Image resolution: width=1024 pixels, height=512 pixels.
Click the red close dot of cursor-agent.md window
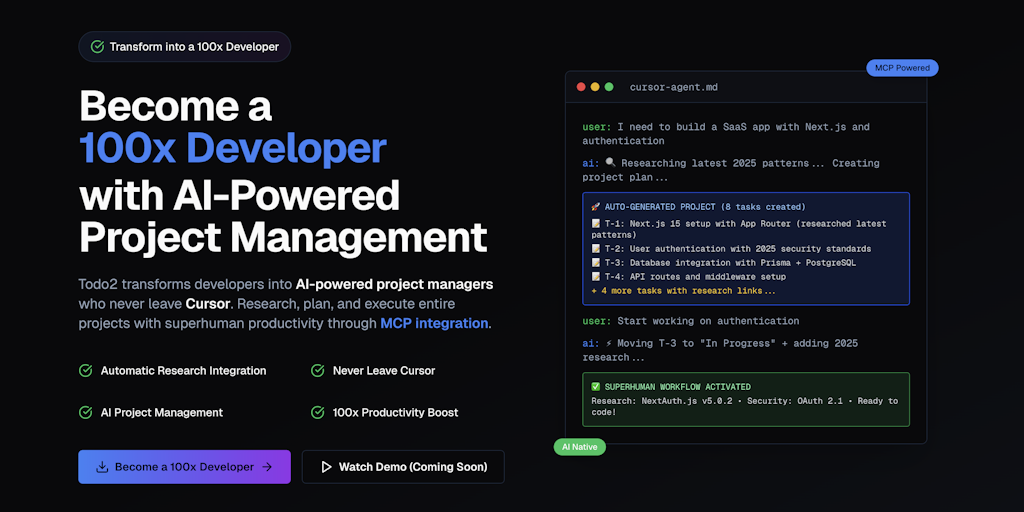point(581,87)
